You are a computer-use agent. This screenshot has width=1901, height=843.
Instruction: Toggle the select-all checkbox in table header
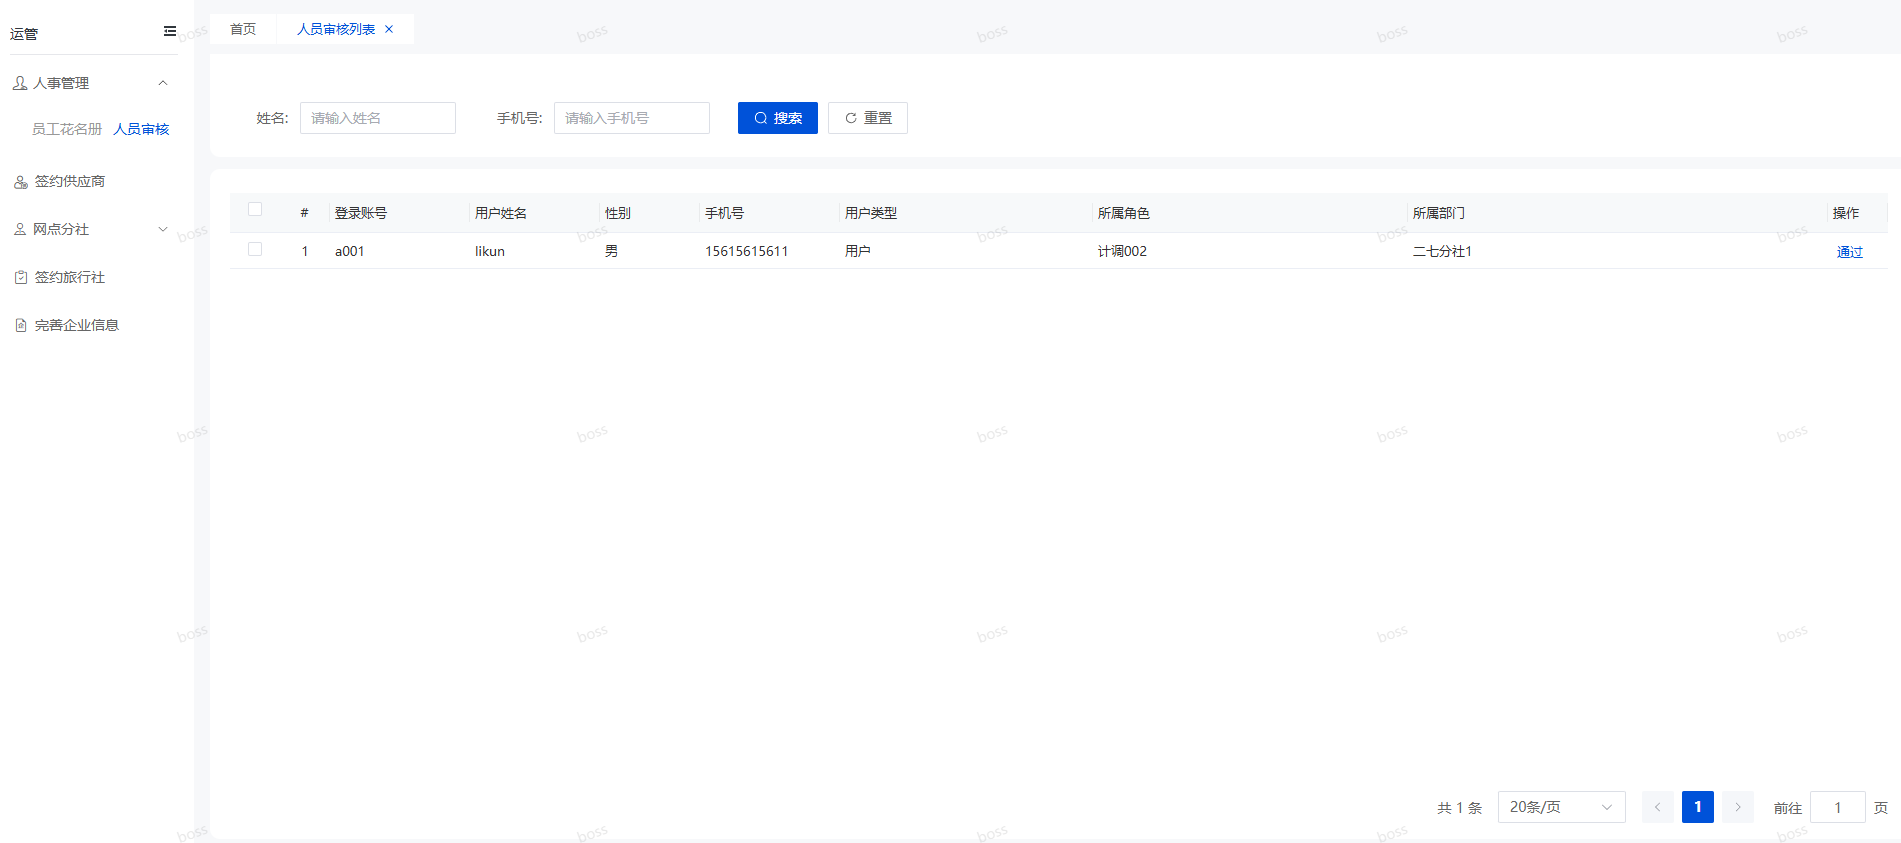click(255, 210)
